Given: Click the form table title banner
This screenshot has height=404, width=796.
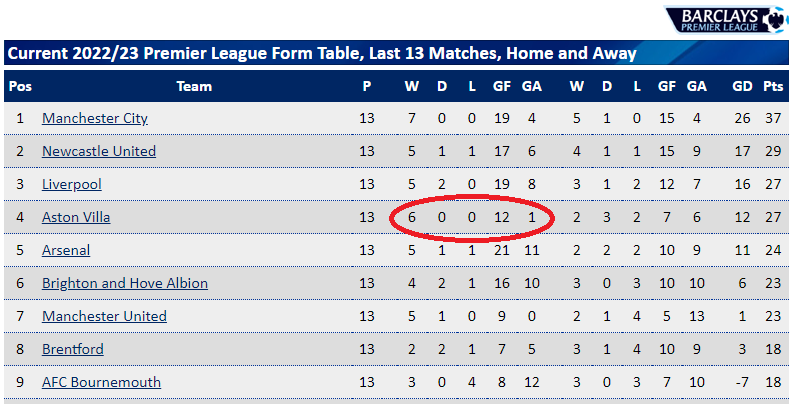Looking at the screenshot, I should [396, 53].
